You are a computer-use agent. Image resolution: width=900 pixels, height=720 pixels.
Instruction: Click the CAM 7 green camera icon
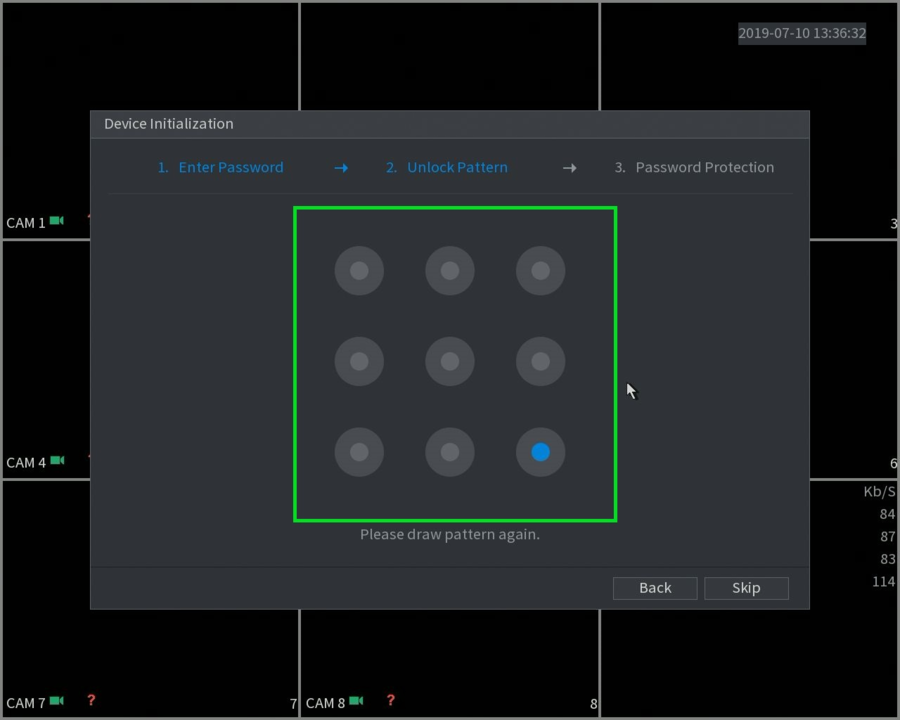point(57,700)
